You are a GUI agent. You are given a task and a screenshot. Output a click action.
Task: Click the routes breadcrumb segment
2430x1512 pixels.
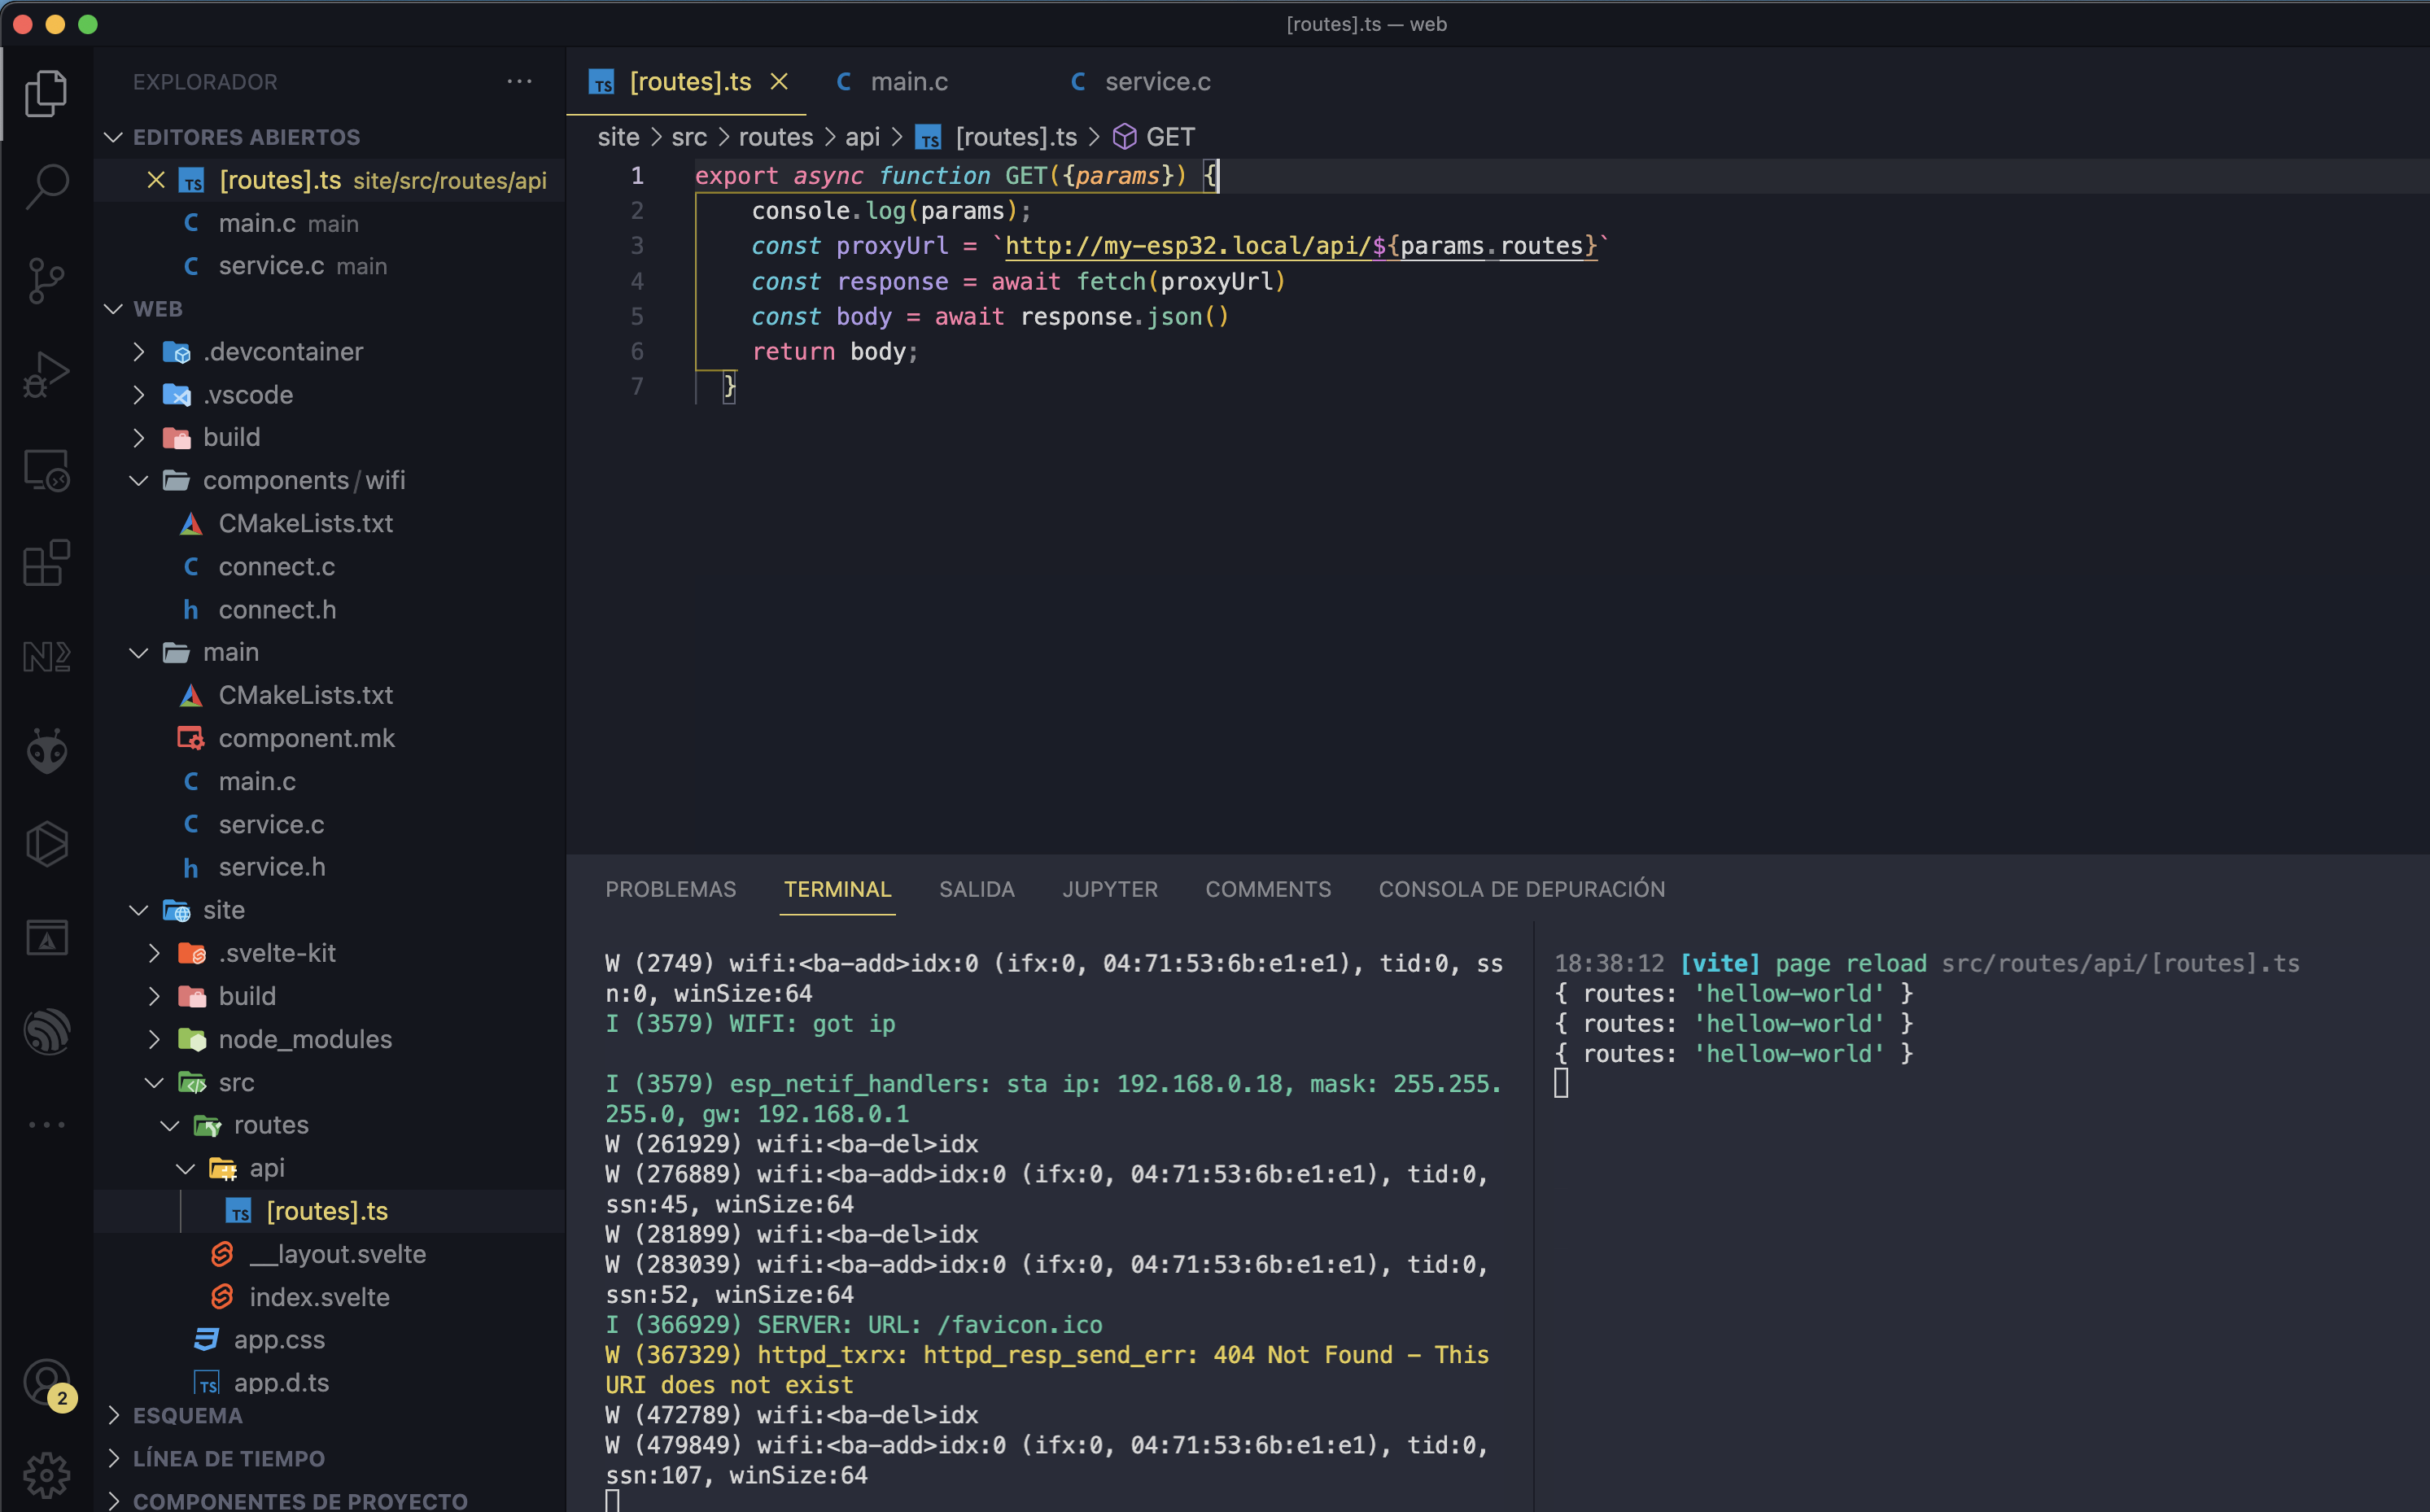pyautogui.click(x=775, y=137)
